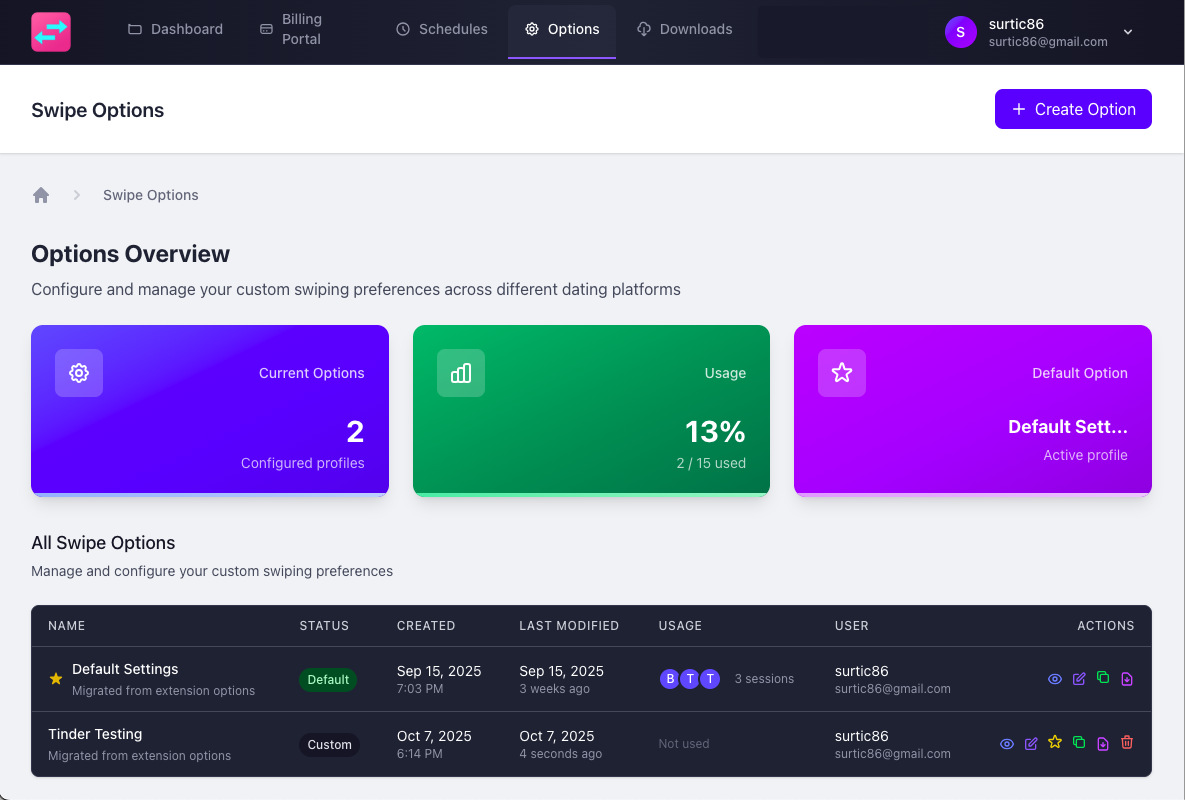
Task: Edit the Default Settings option
Action: click(x=1079, y=679)
